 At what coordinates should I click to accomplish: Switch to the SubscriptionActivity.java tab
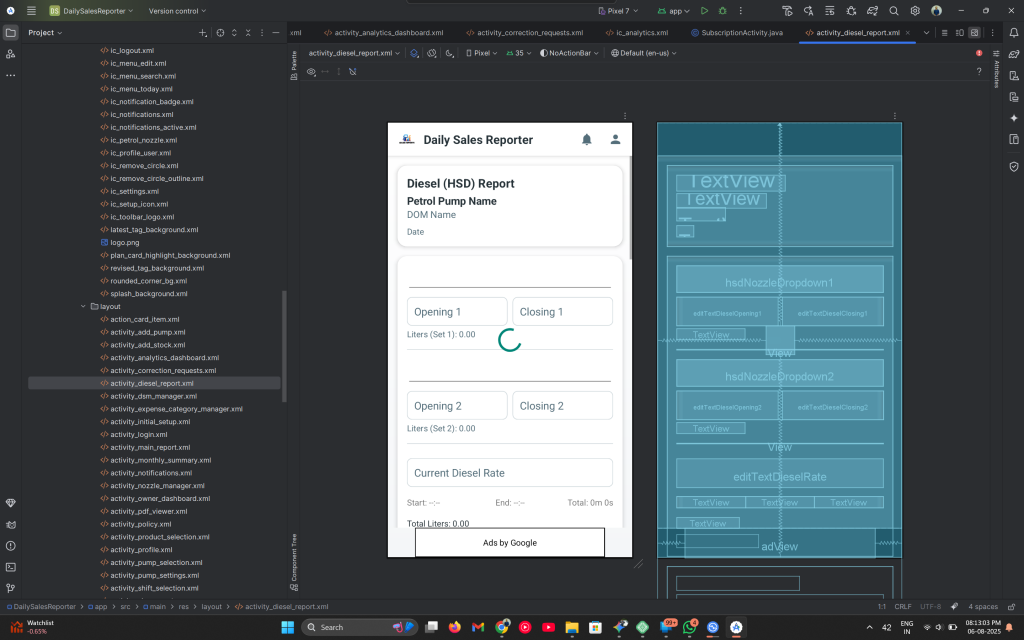pos(741,32)
